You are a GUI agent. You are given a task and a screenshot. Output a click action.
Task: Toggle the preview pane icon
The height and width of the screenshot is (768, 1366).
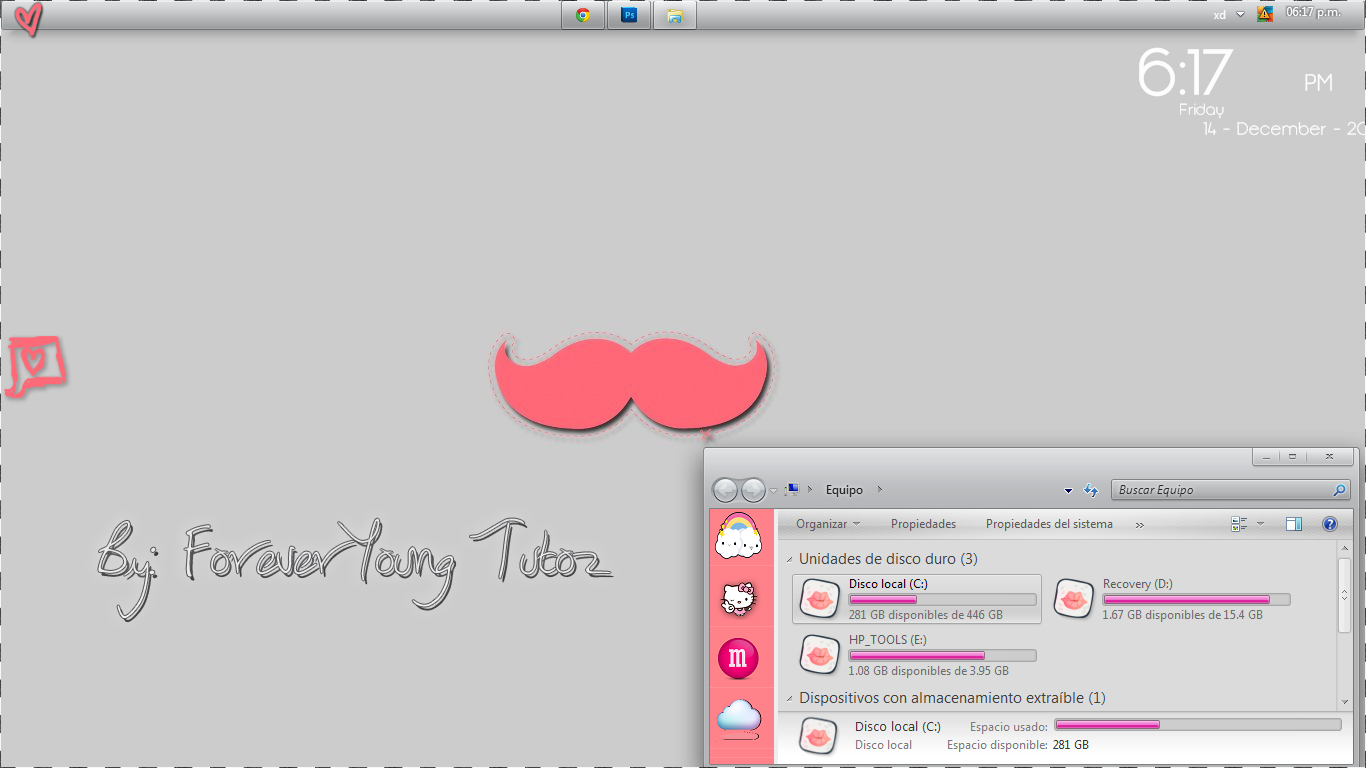click(1294, 524)
